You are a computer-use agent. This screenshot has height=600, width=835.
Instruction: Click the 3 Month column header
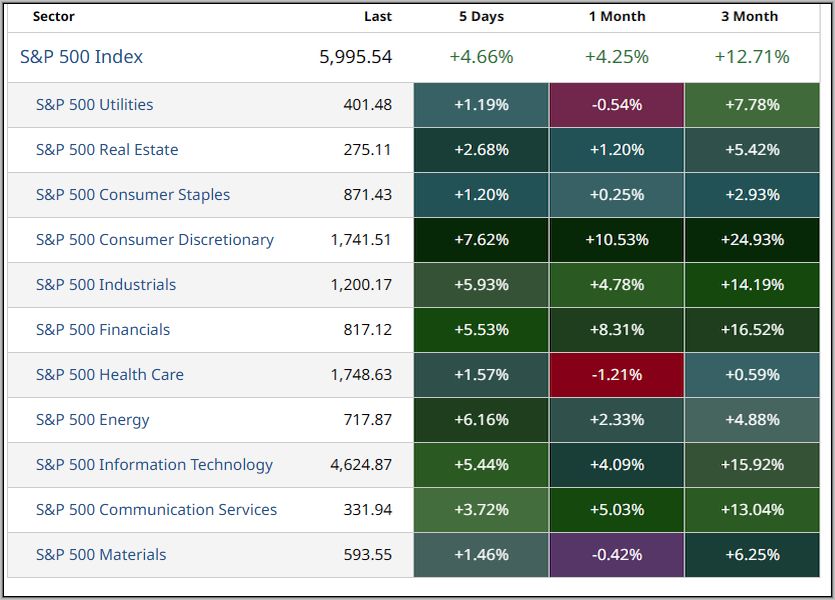tap(752, 16)
